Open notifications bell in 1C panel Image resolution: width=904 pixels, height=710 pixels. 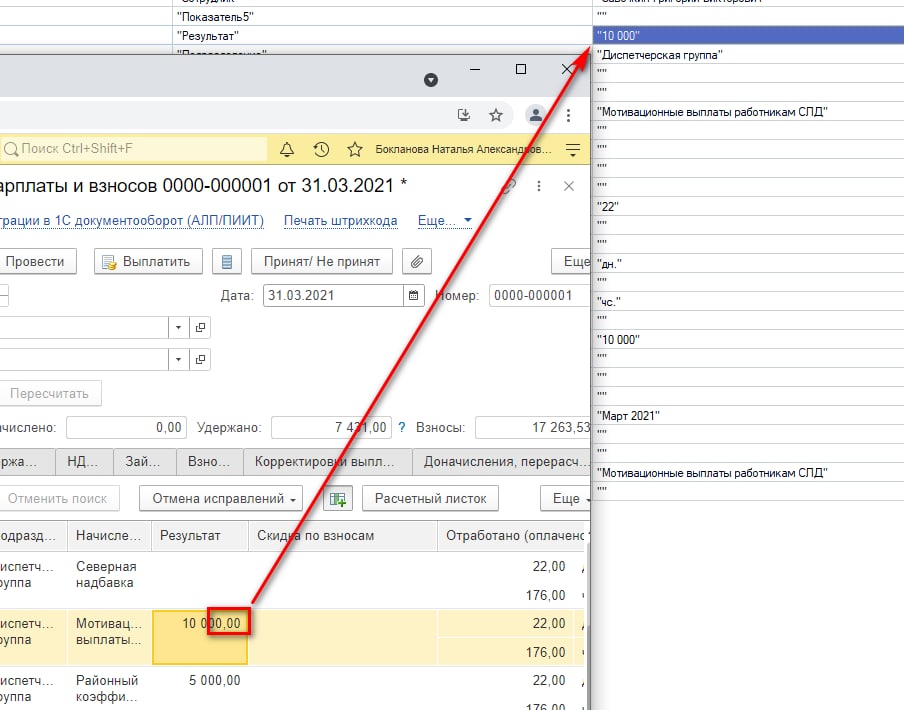pos(287,150)
